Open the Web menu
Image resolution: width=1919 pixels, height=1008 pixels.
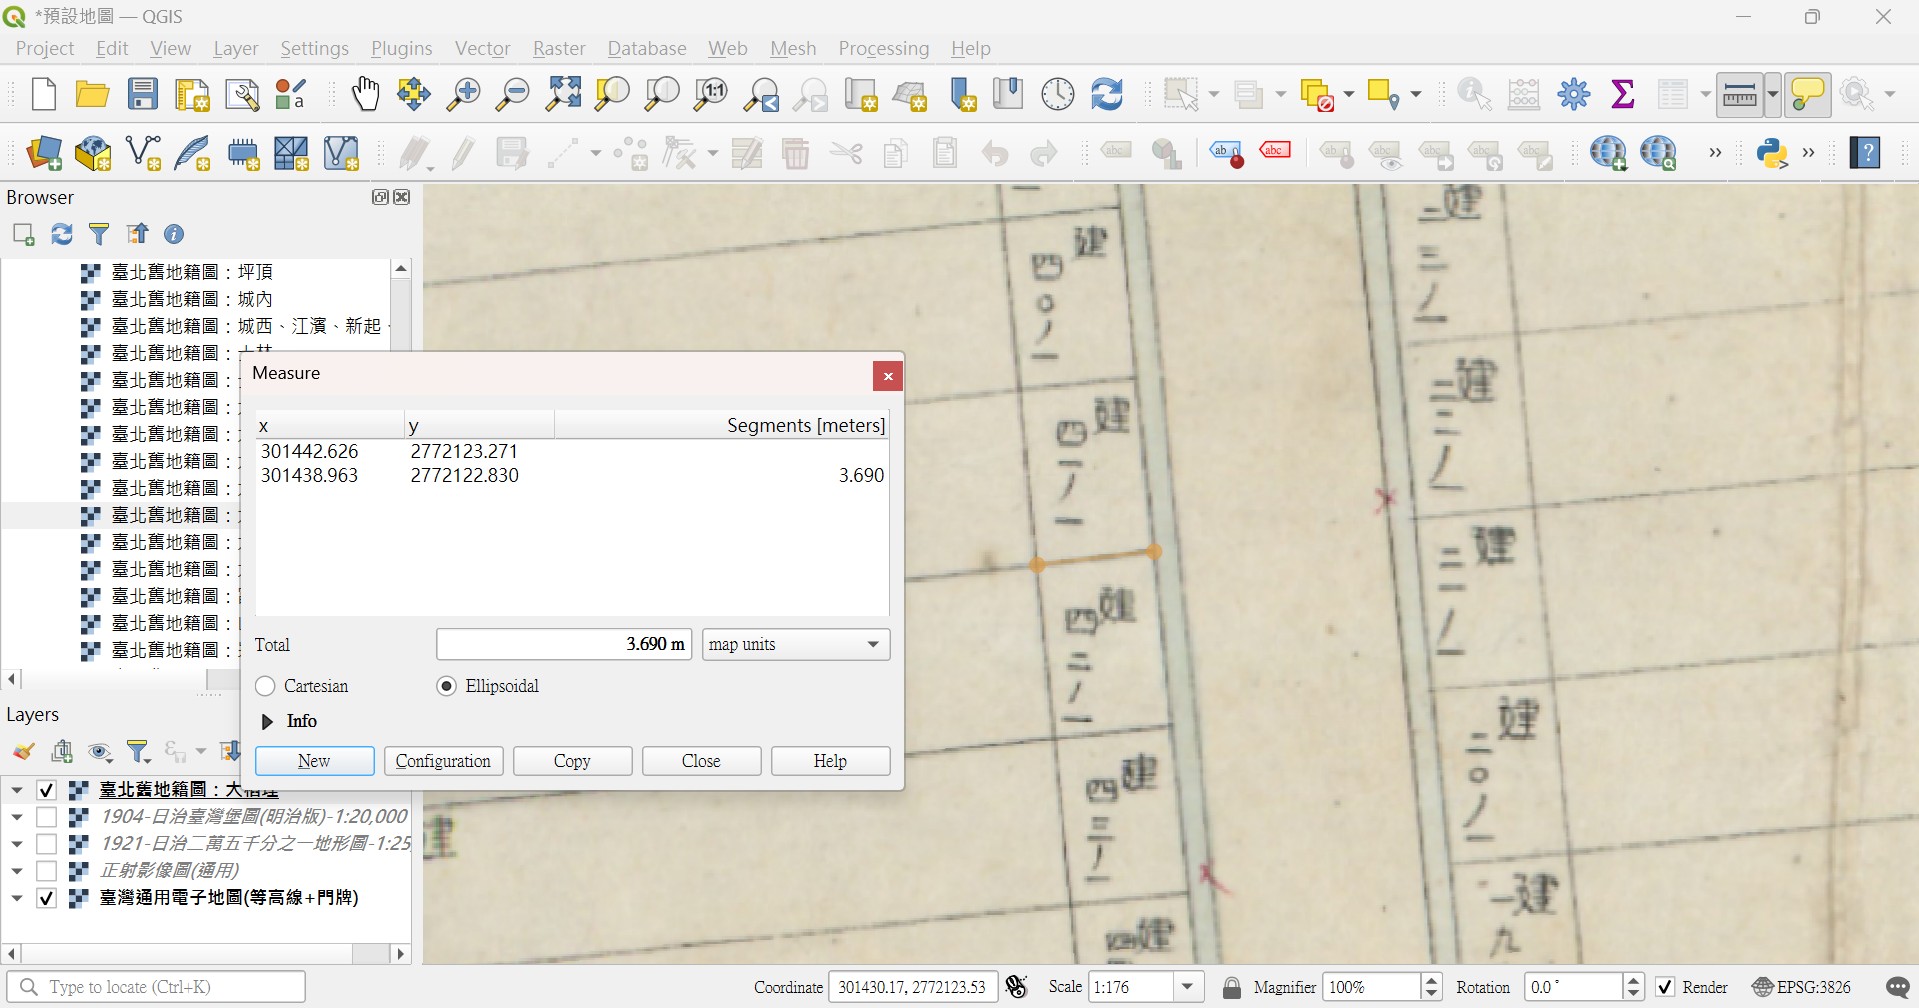coord(727,48)
